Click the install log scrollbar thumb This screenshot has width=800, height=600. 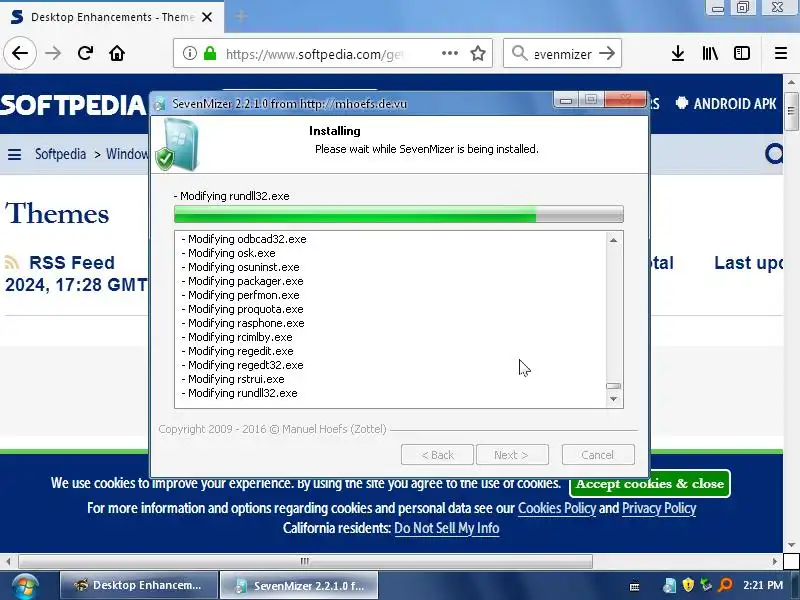point(613,386)
